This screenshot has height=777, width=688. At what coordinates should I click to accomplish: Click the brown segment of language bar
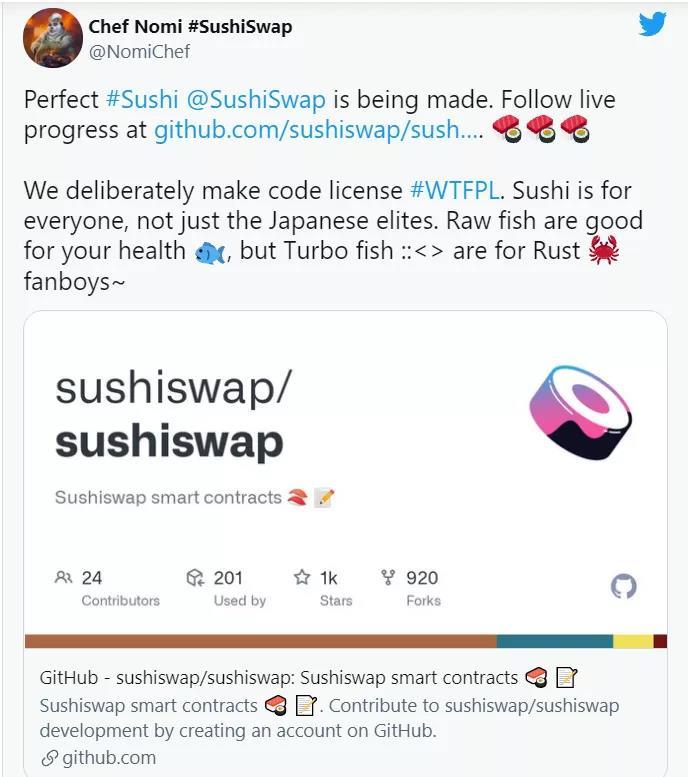point(261,641)
